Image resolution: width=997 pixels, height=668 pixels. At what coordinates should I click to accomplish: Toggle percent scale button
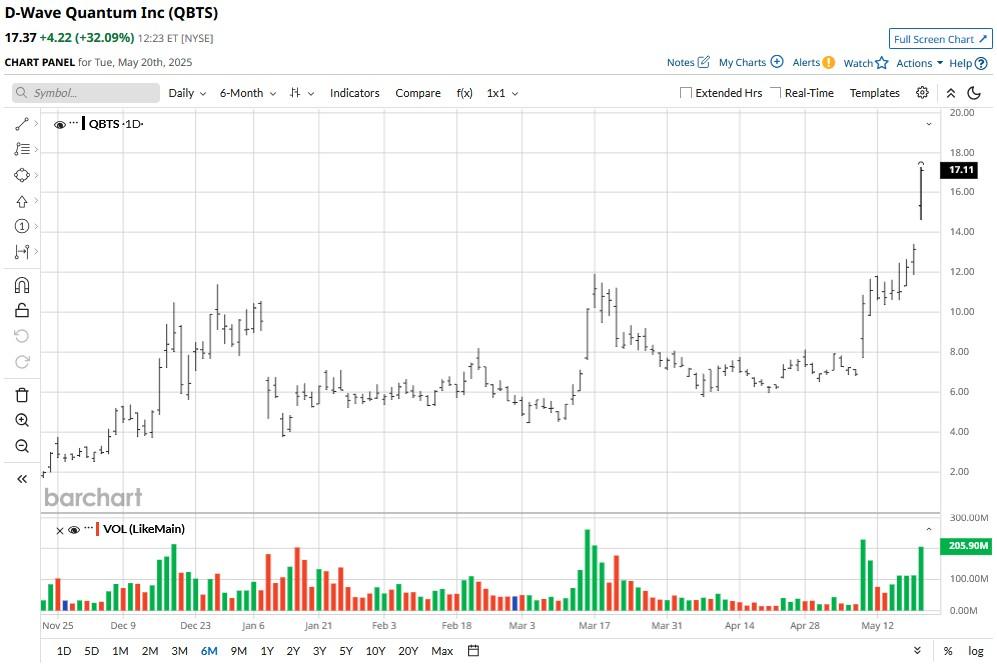(948, 651)
